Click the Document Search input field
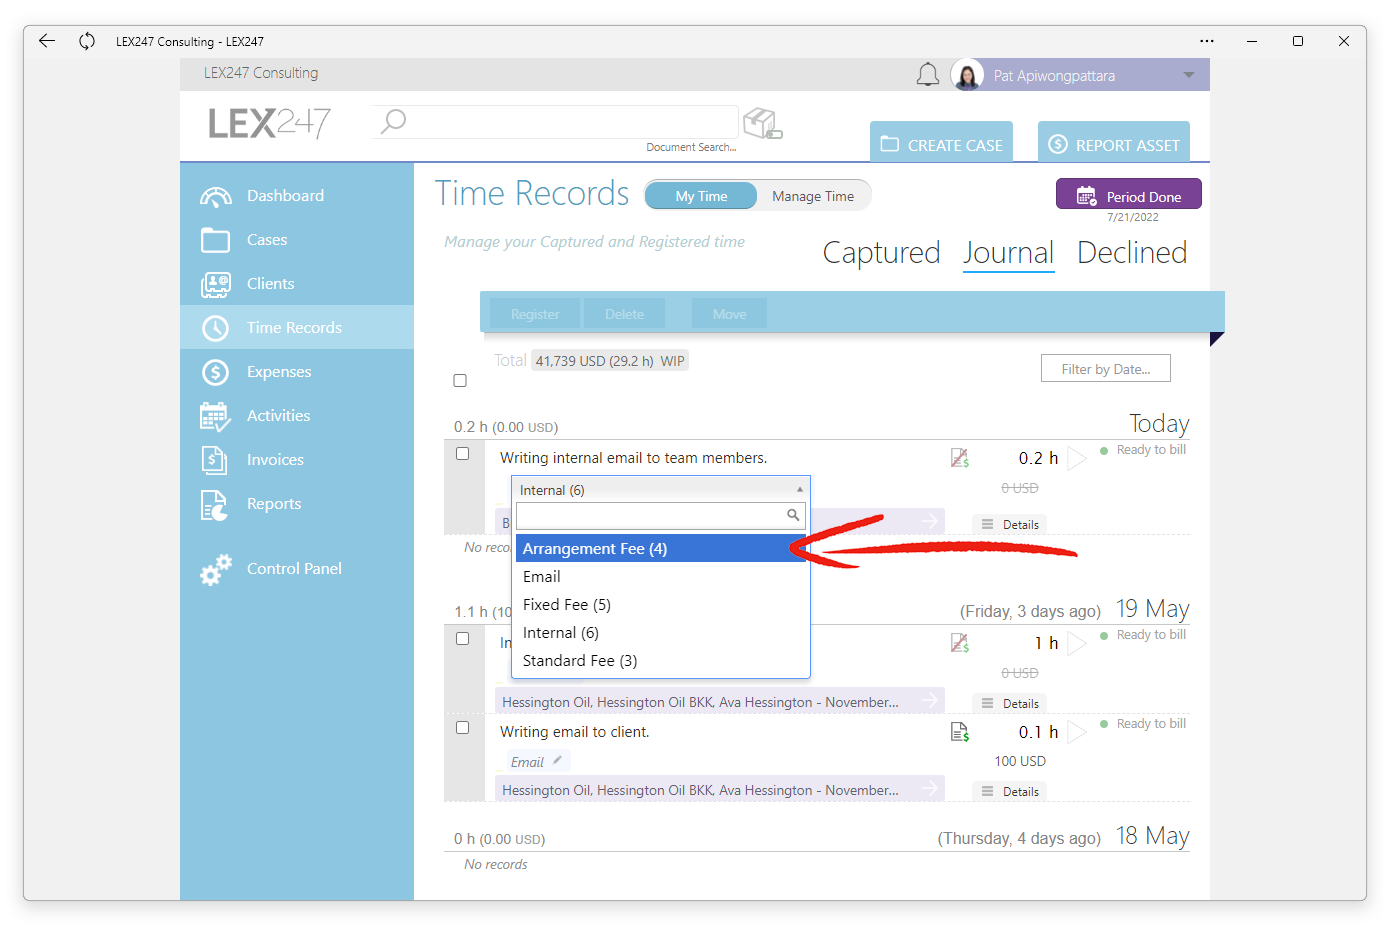The height and width of the screenshot is (925, 1390). [555, 122]
